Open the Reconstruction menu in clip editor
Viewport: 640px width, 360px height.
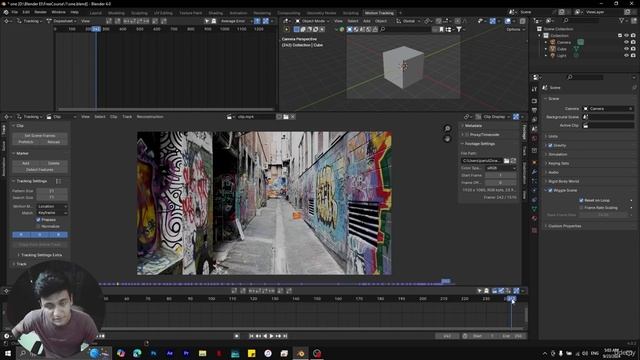coord(150,117)
